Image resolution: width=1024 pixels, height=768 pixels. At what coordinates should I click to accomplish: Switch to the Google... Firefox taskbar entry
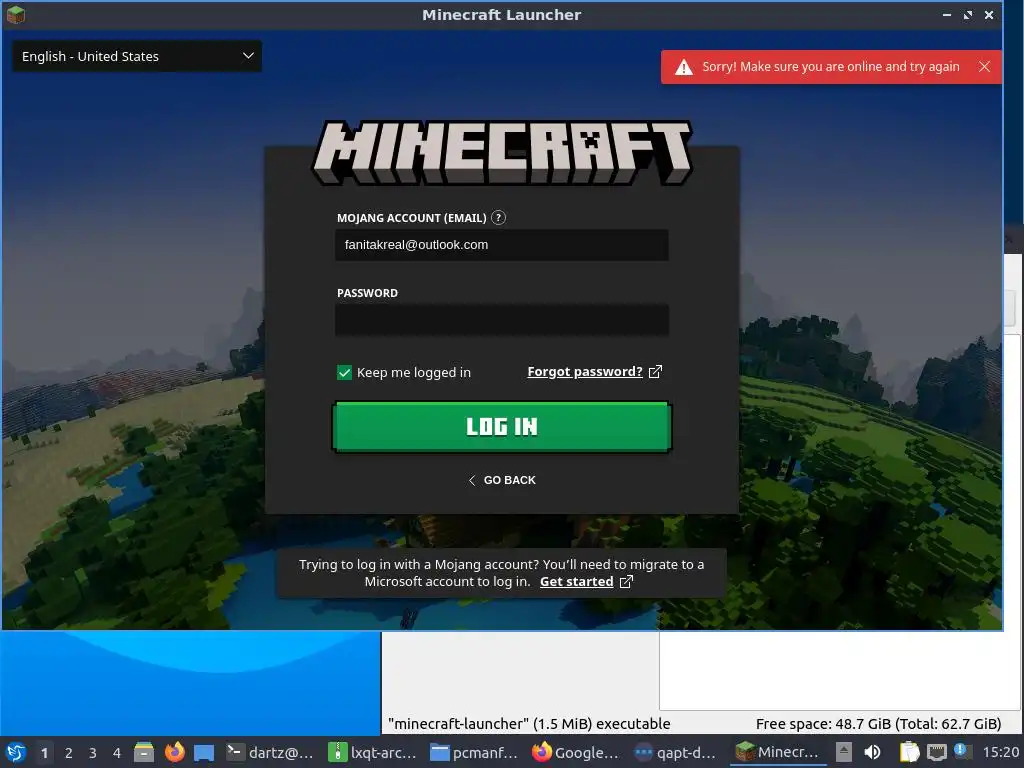click(x=575, y=752)
